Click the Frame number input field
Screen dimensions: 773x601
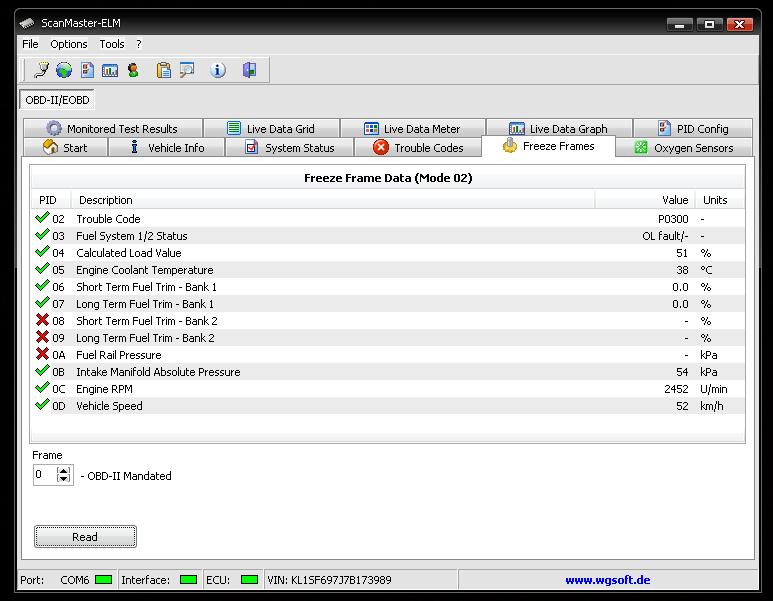point(45,476)
